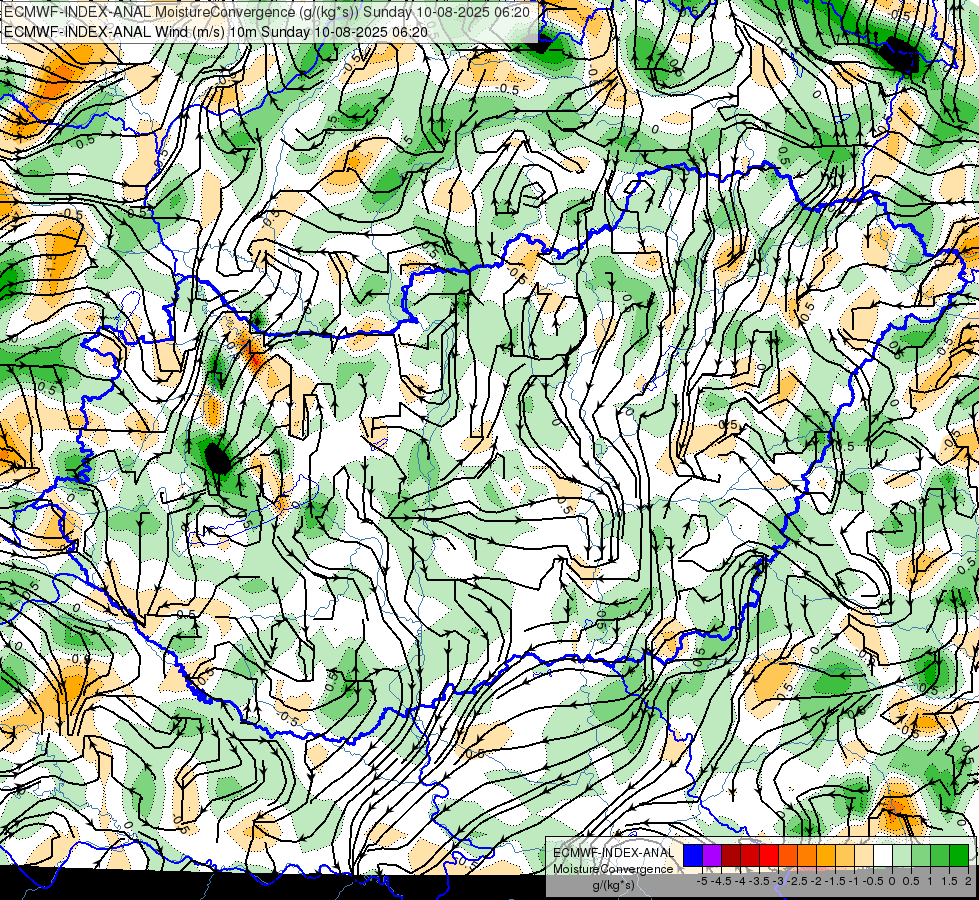Click the MoistureConvergence title line at top
979x900 pixels.
[x=267, y=12]
